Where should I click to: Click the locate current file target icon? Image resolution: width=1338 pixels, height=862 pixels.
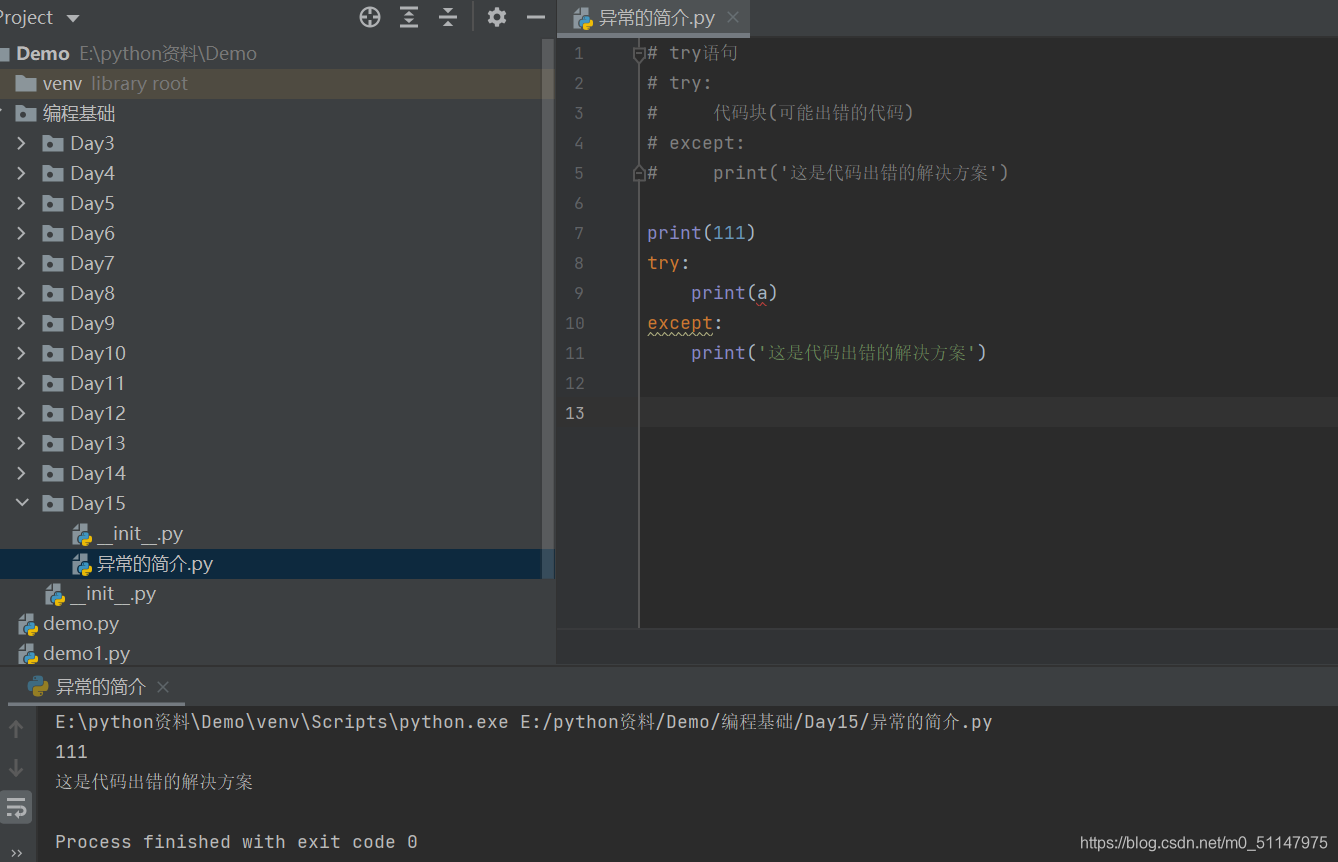tap(370, 17)
